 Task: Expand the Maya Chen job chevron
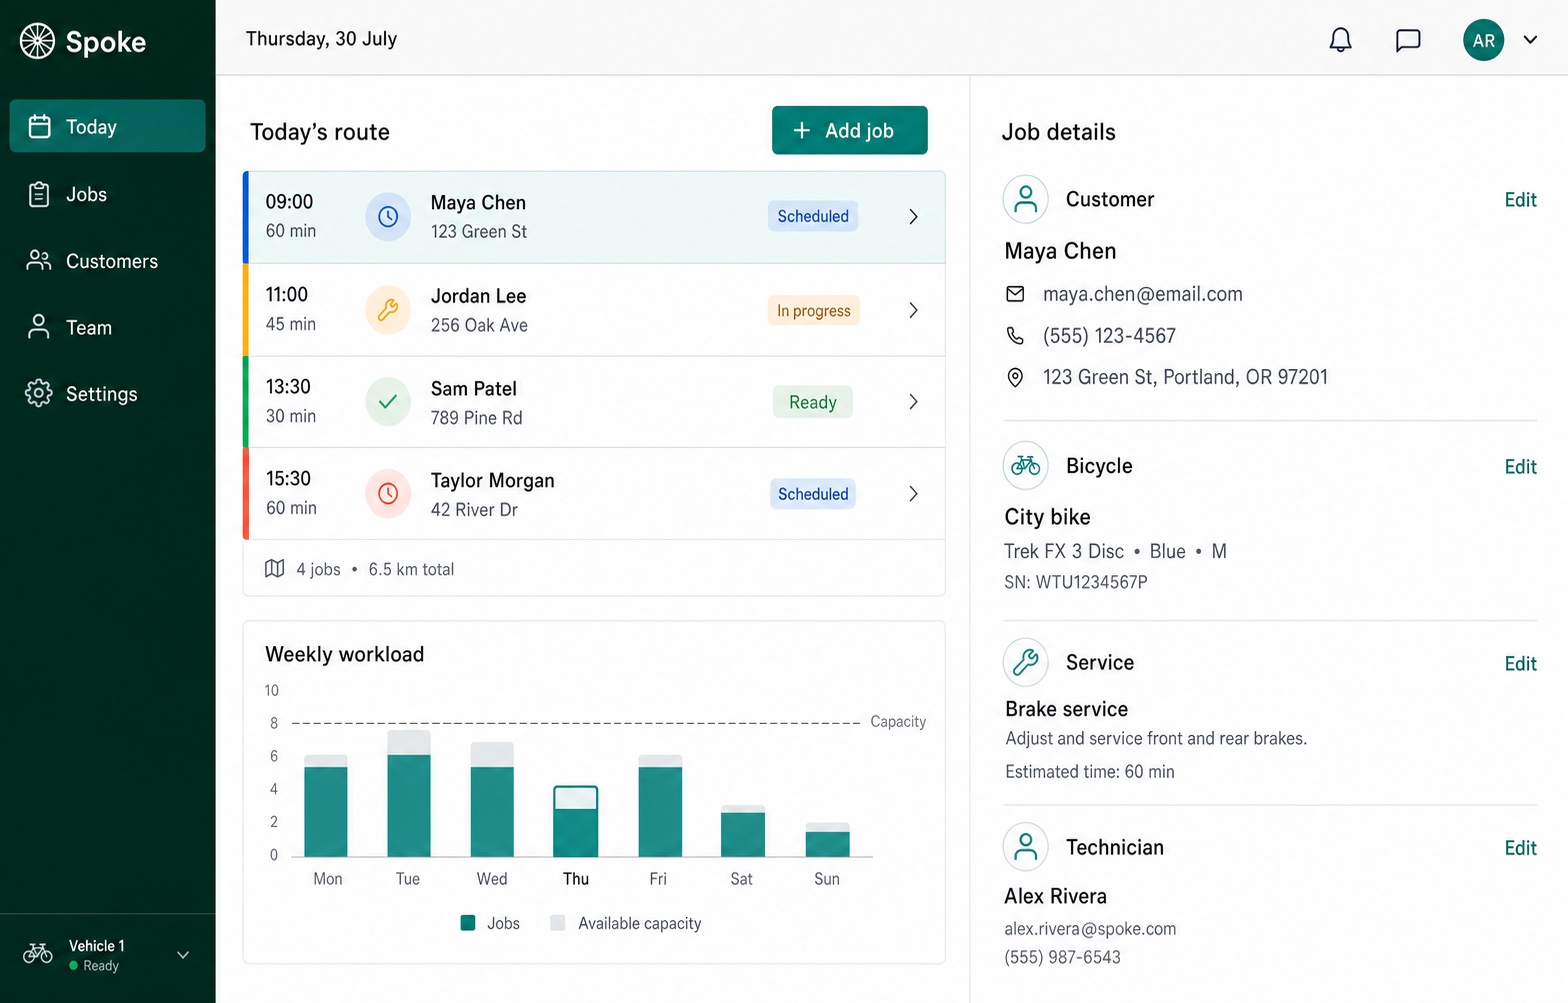(x=913, y=216)
